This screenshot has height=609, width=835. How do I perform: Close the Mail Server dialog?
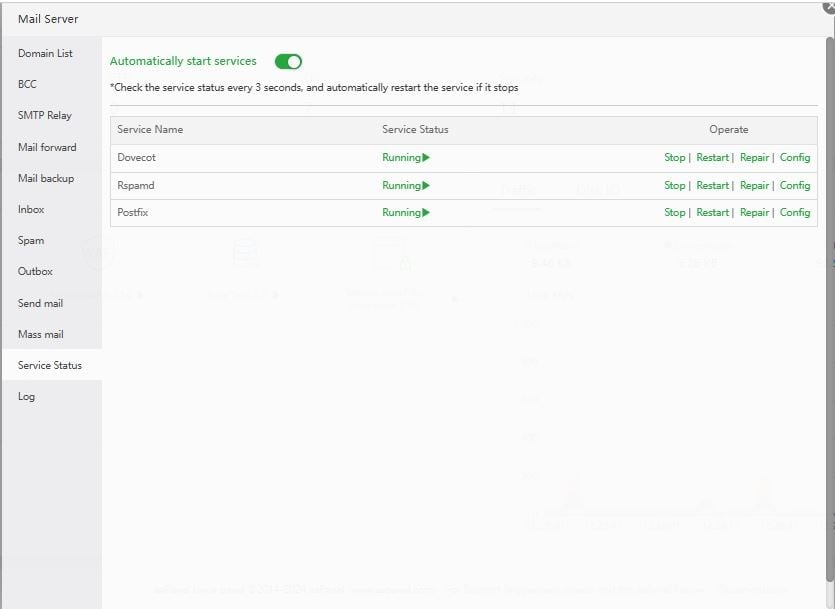click(829, 6)
